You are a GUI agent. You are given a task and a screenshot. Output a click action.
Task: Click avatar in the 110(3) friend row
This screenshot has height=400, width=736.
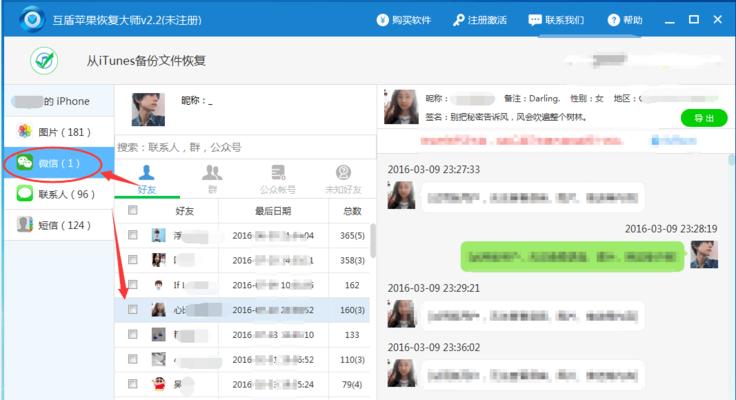click(159, 359)
